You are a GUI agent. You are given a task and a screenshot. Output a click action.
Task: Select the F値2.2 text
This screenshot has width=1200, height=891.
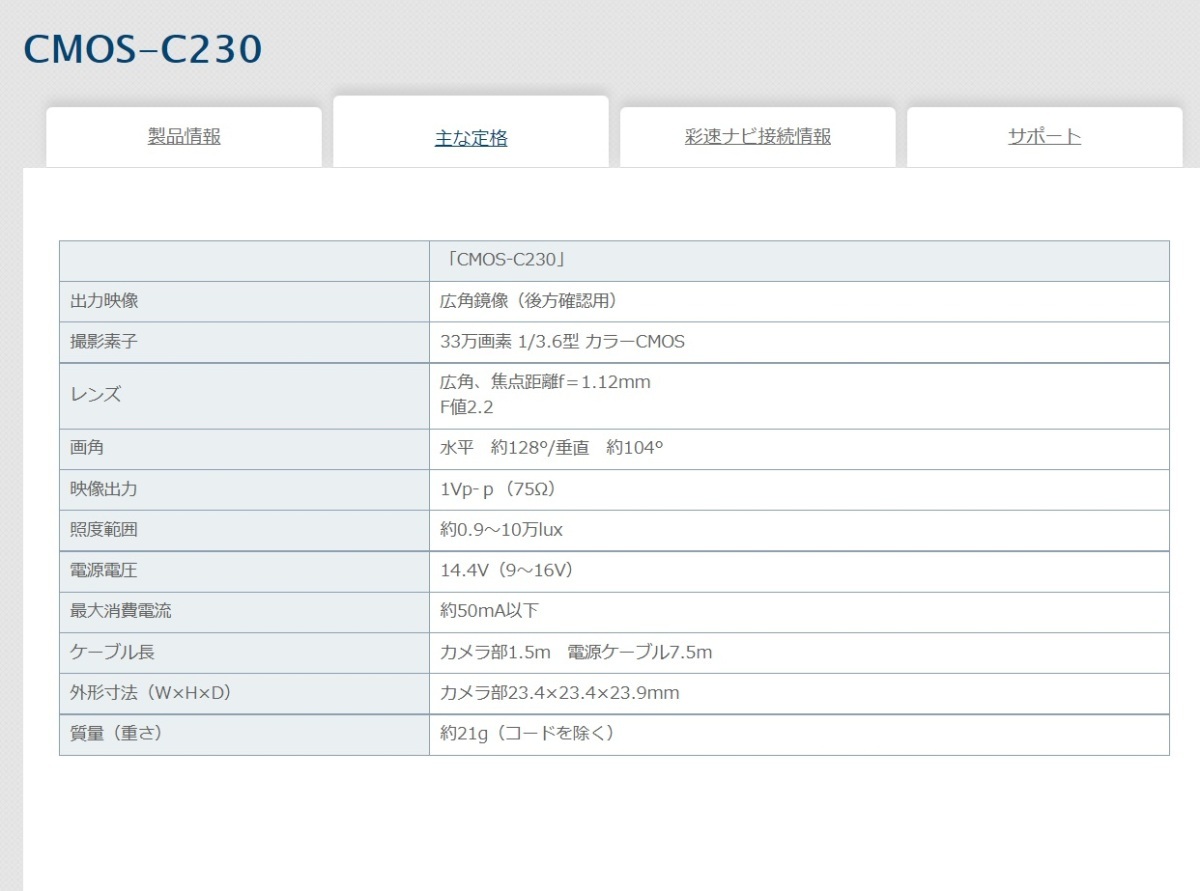click(467, 408)
